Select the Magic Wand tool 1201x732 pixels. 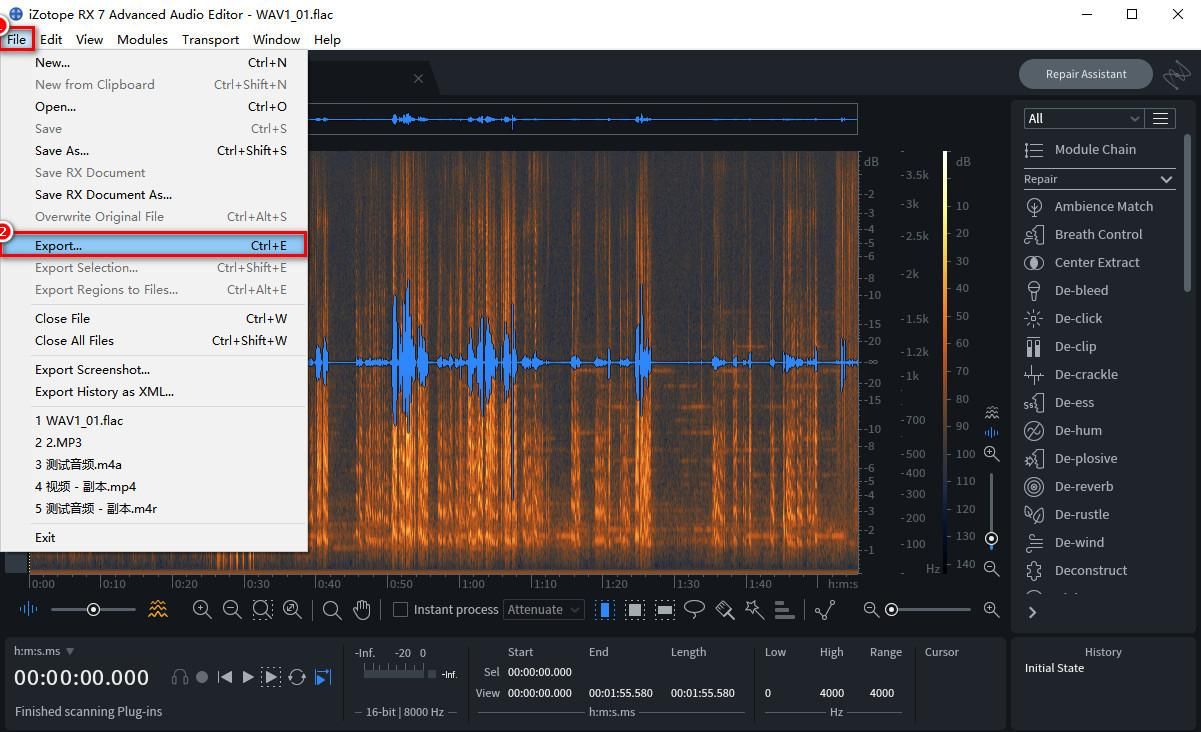click(x=755, y=609)
